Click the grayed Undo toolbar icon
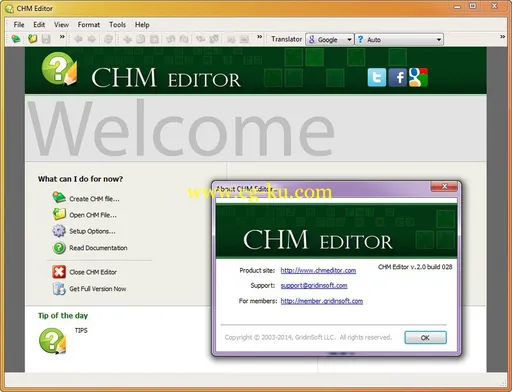The height and width of the screenshot is (392, 512). tap(170, 39)
